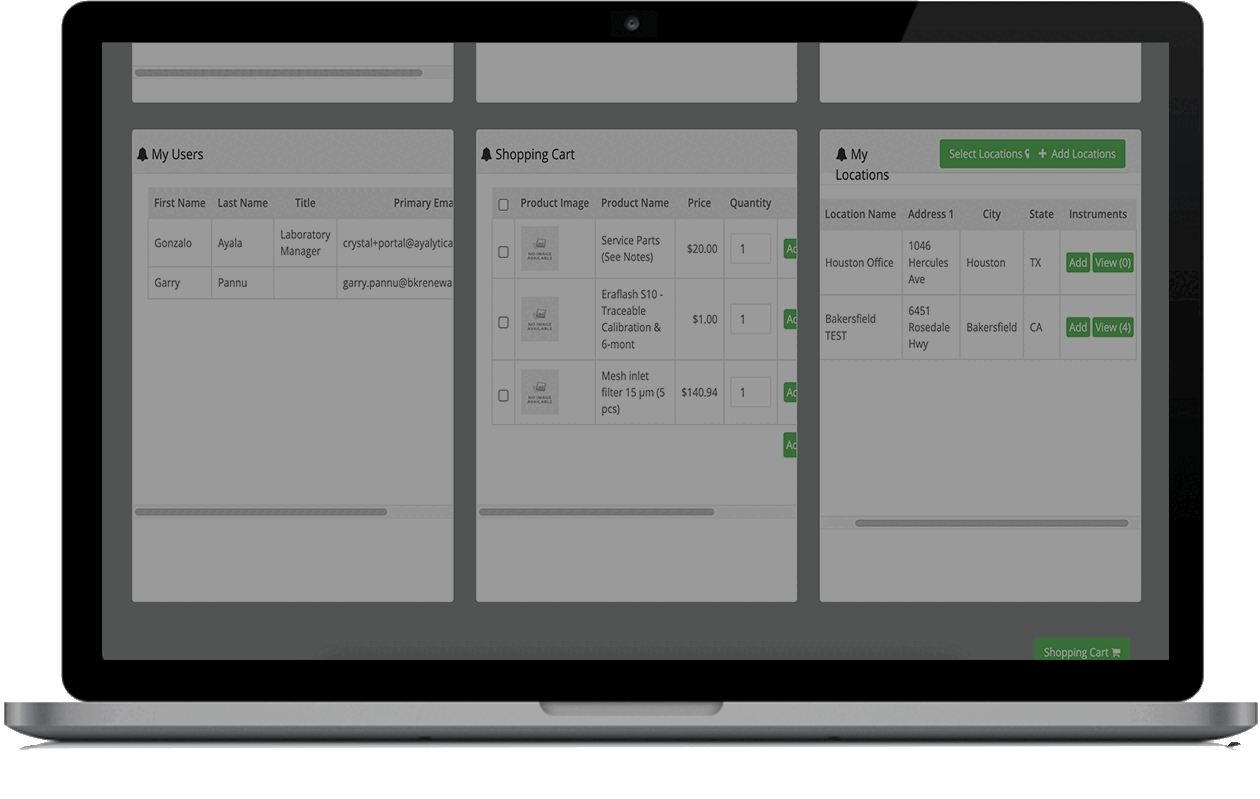Open the bottom Shopping Cart button
Screen dimensions: 1260x799
[1081, 652]
